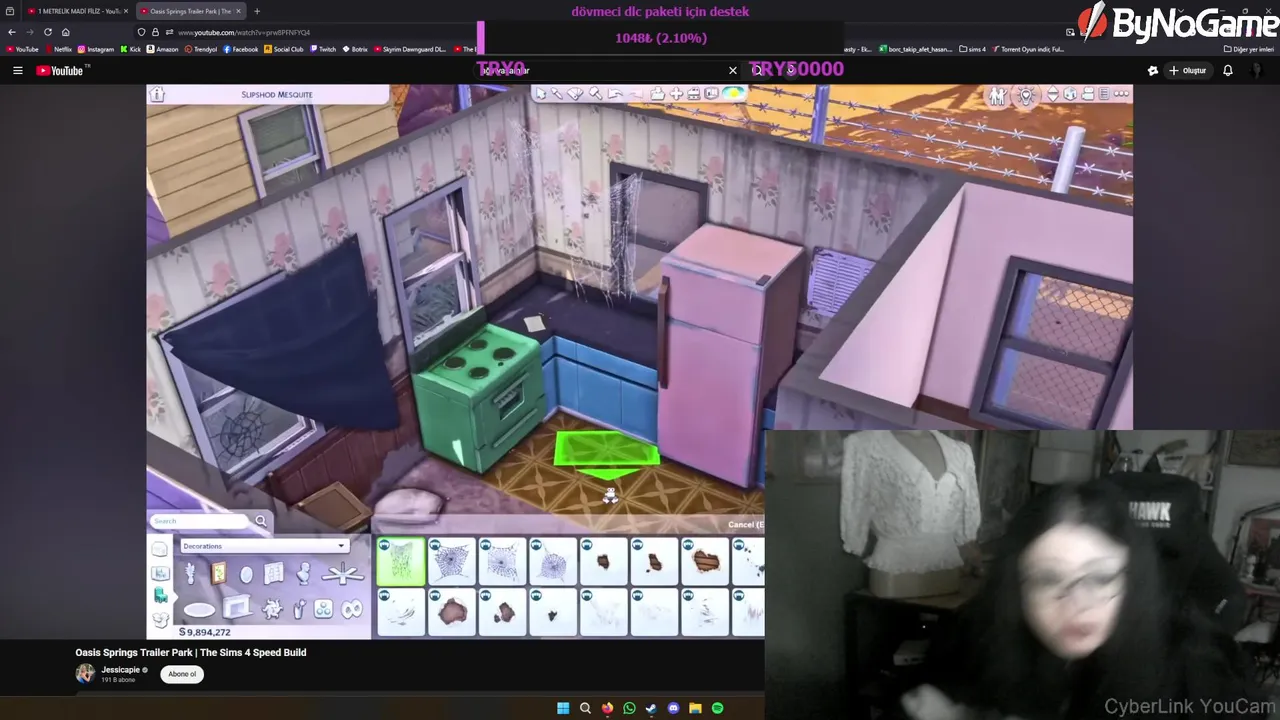Open the Netflix bookmark
This screenshot has width=1280, height=720.
[x=59, y=49]
